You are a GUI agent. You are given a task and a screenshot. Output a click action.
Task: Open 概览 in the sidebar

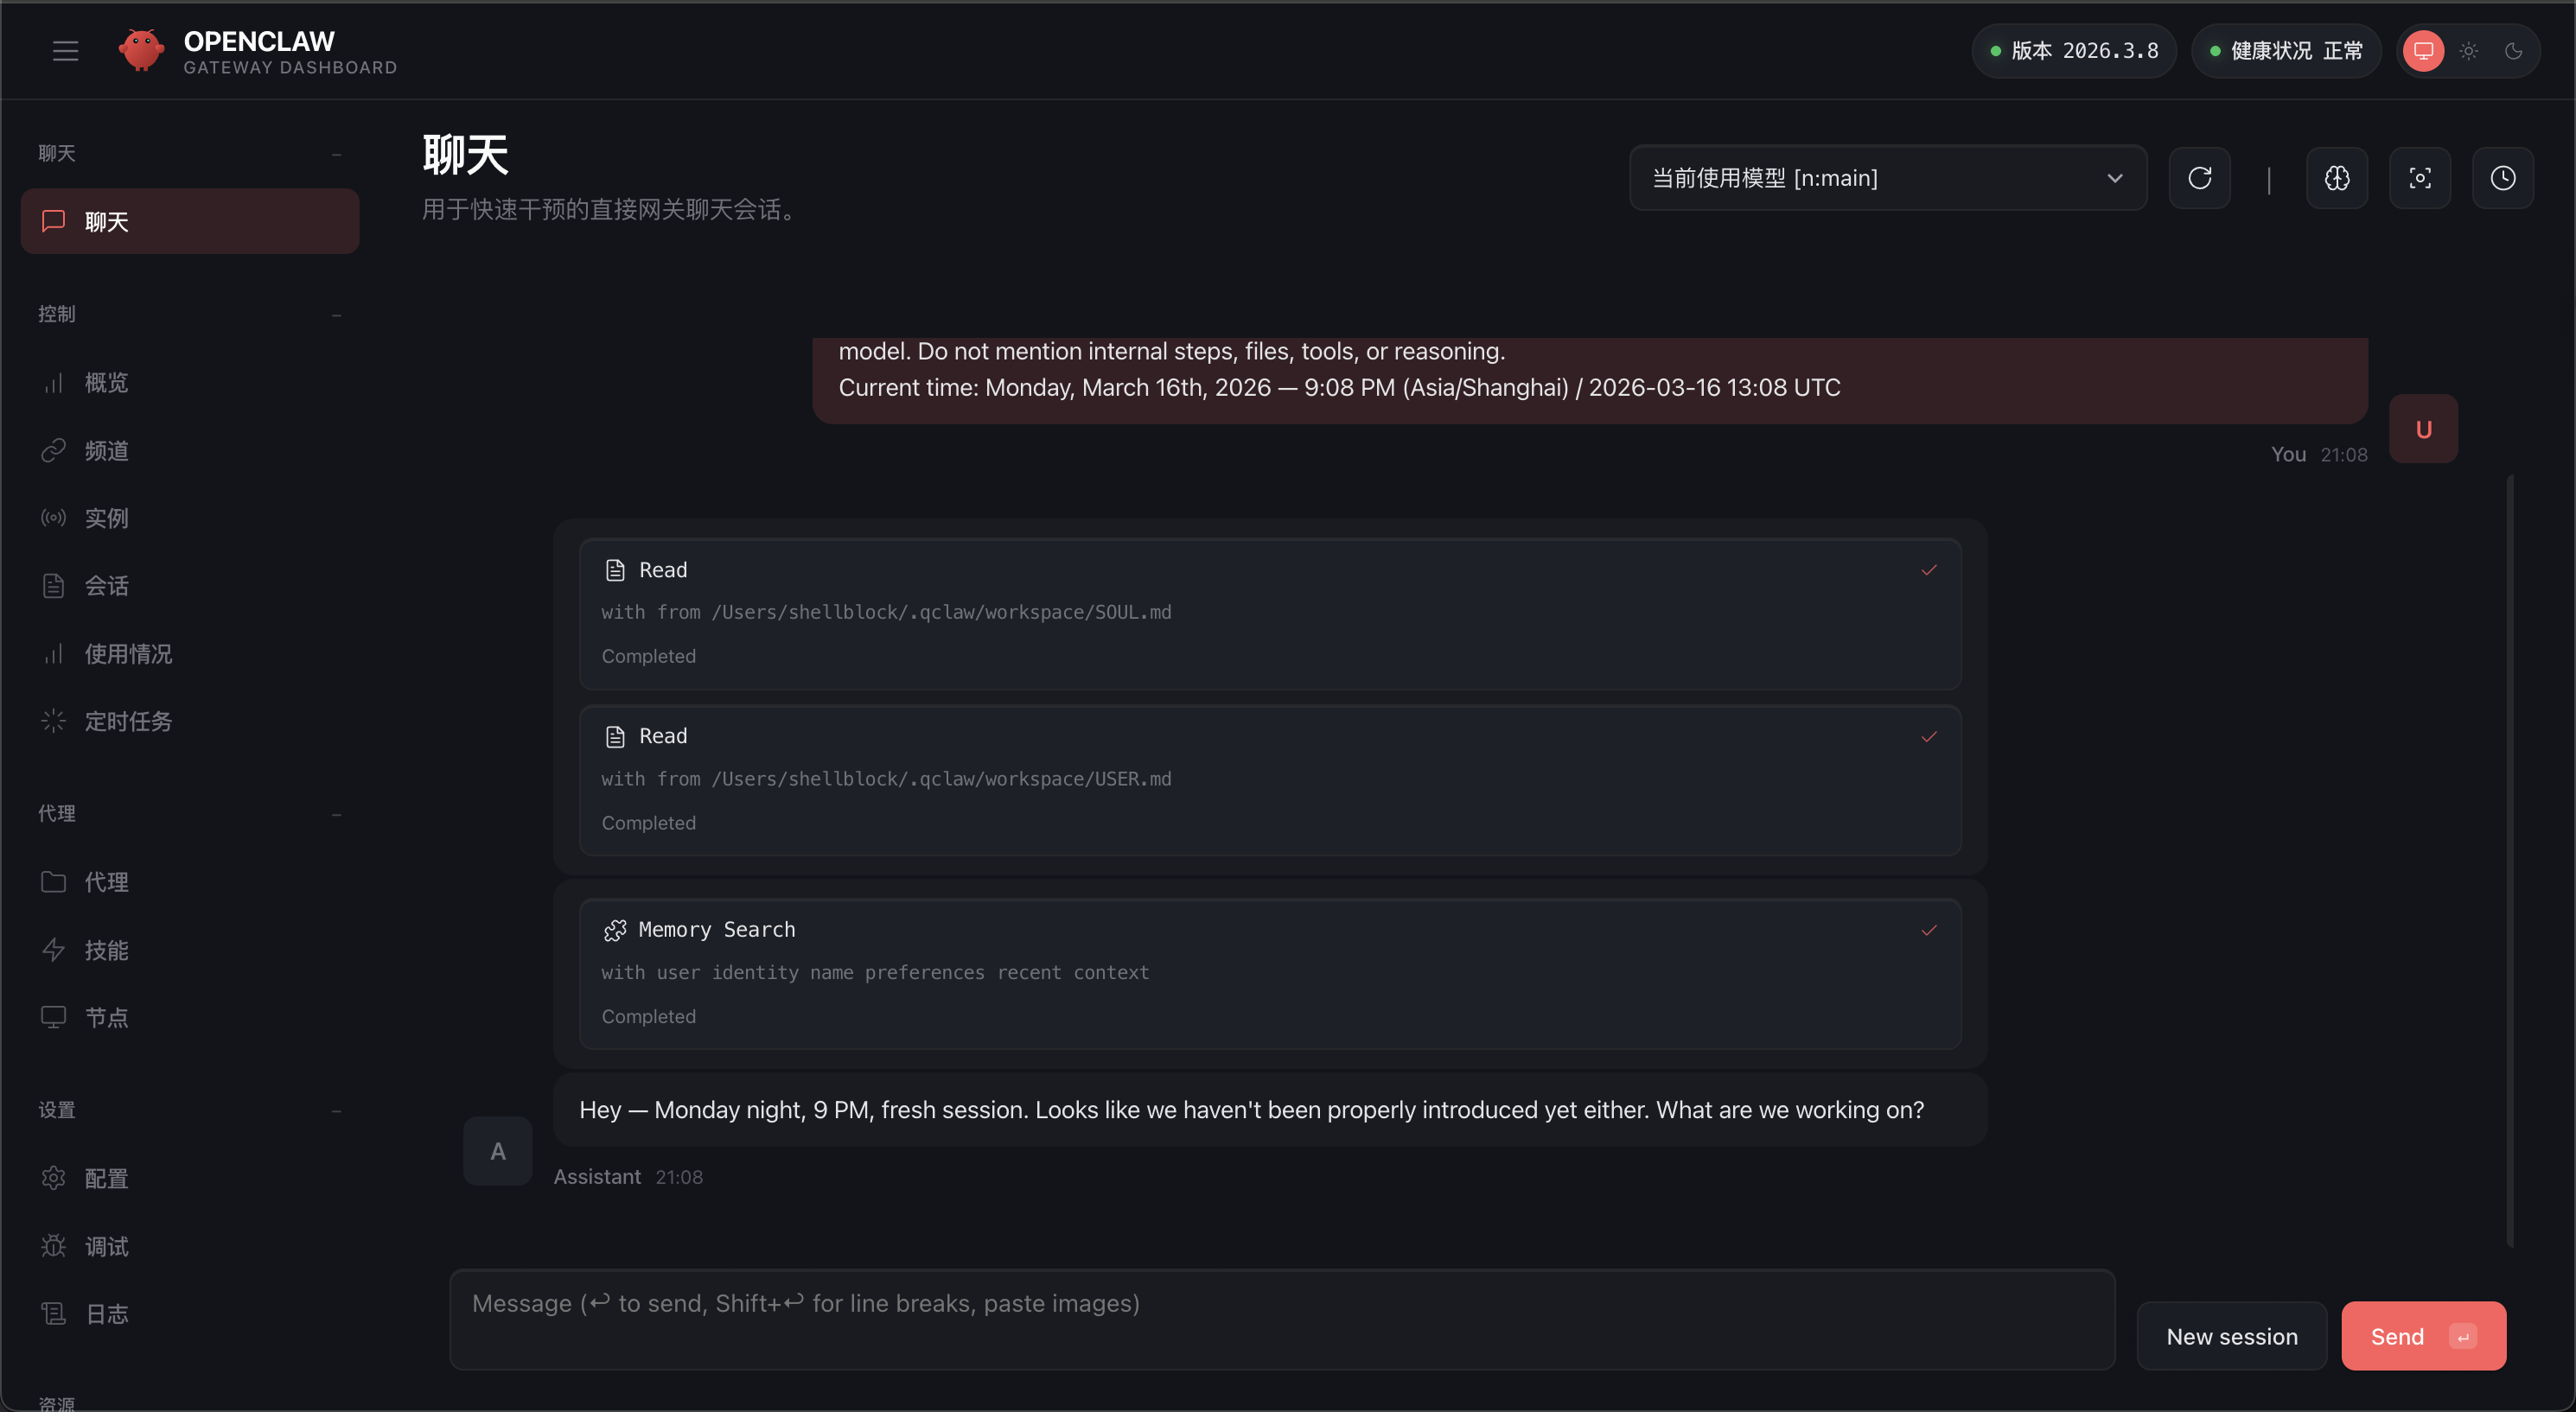click(106, 383)
